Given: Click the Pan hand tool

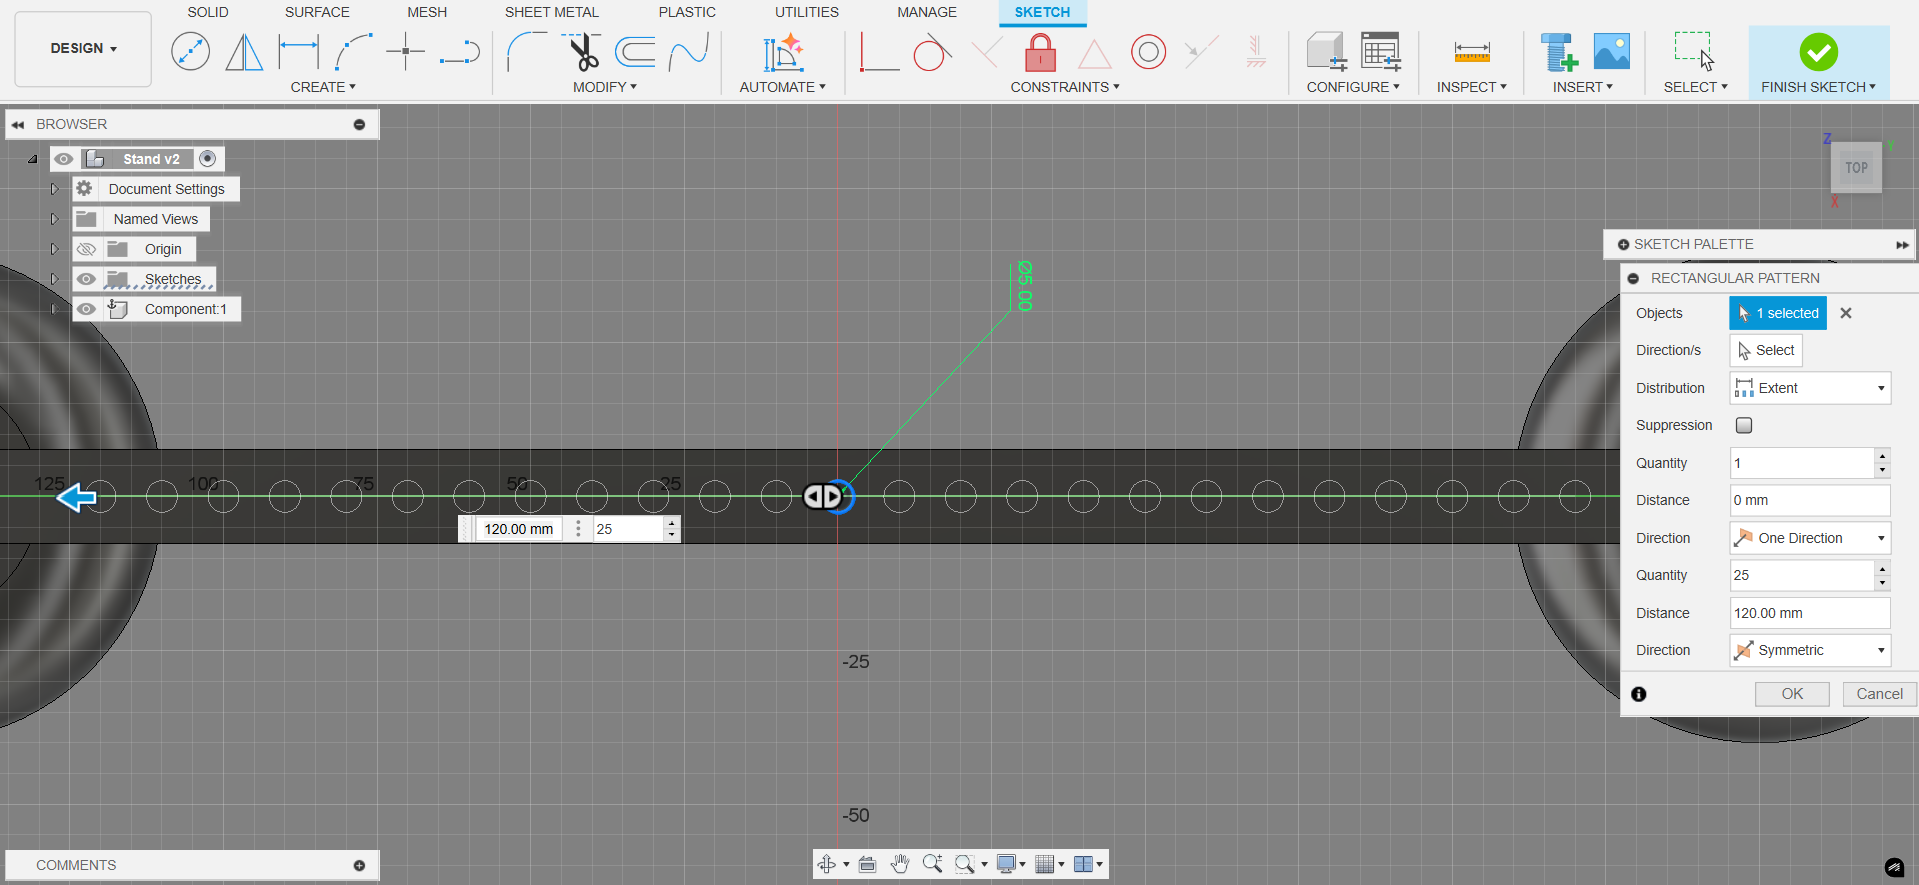Looking at the screenshot, I should pyautogui.click(x=900, y=864).
